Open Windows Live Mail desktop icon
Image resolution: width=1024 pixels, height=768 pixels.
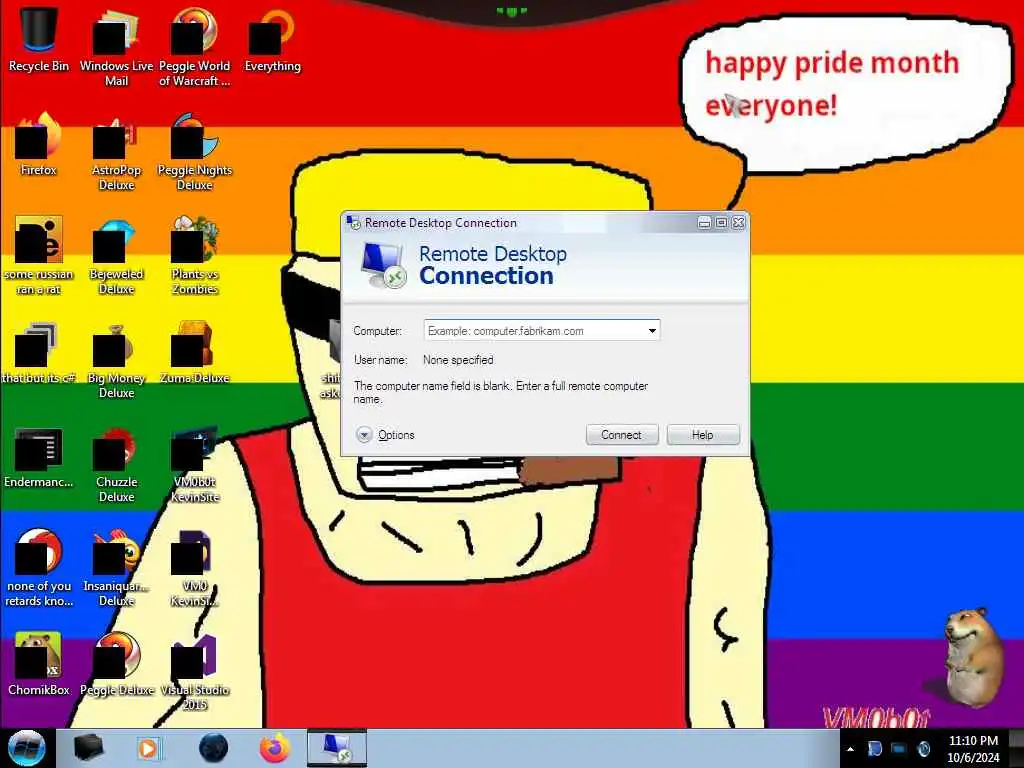(x=116, y=46)
